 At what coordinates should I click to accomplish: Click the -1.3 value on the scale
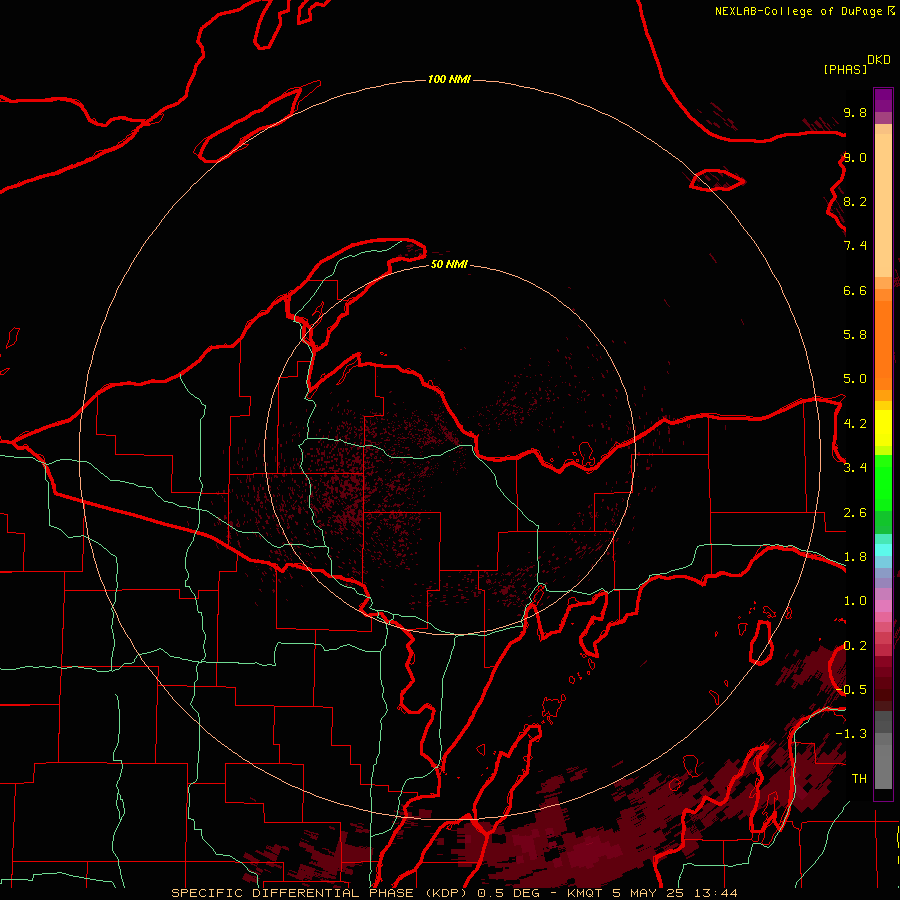(851, 734)
